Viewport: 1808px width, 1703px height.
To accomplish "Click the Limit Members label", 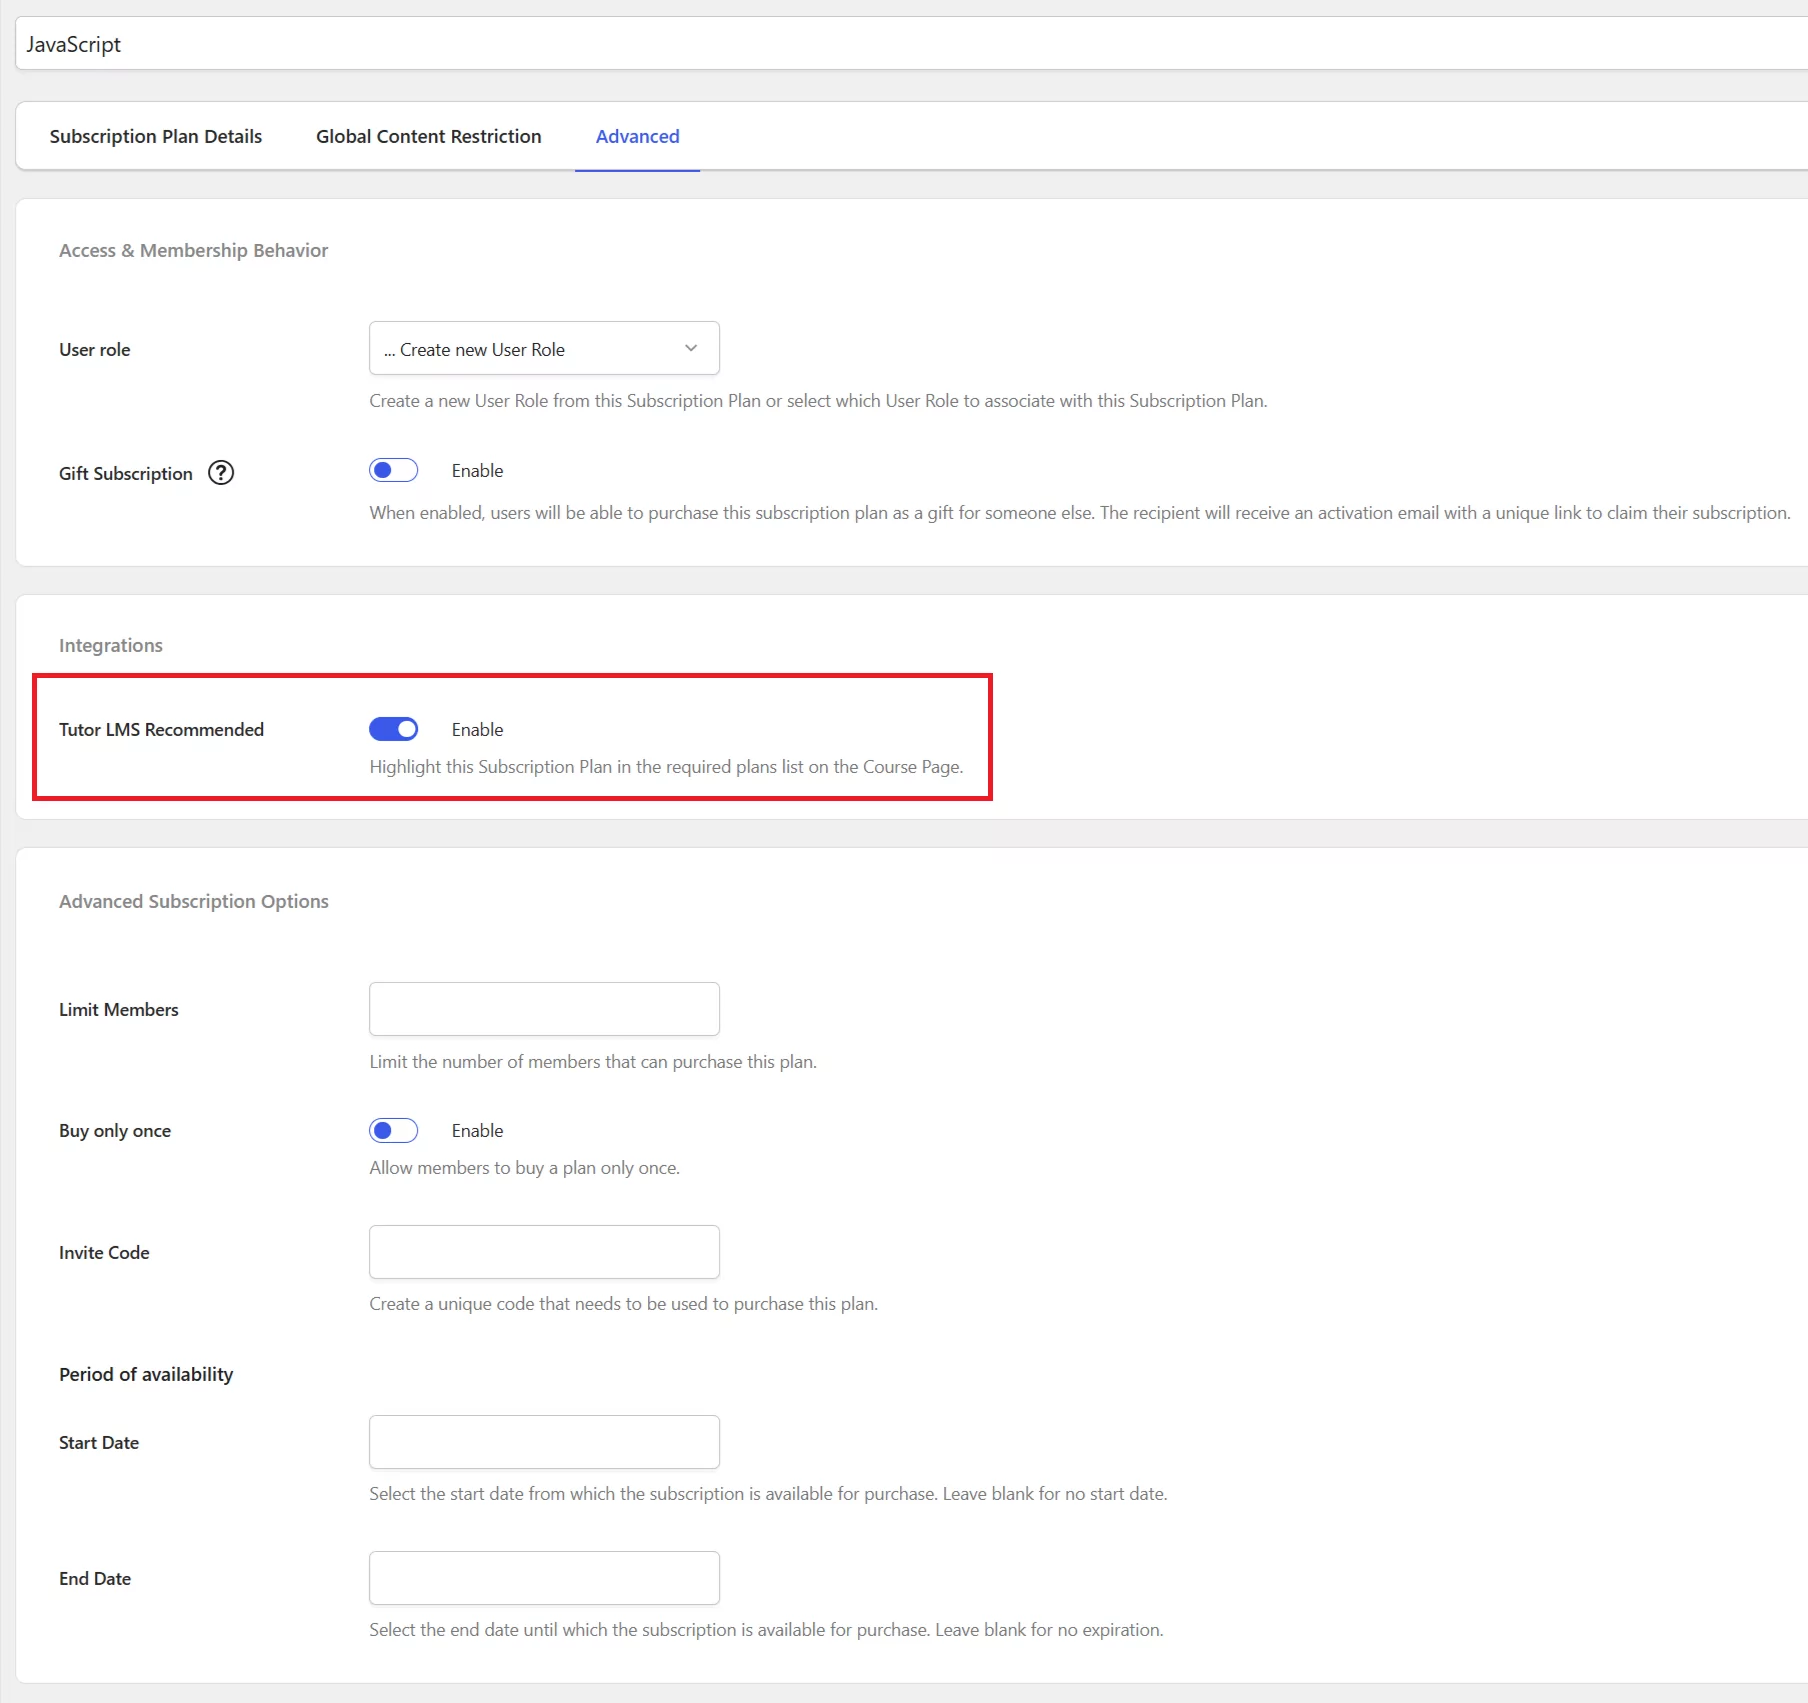I will (x=119, y=1010).
